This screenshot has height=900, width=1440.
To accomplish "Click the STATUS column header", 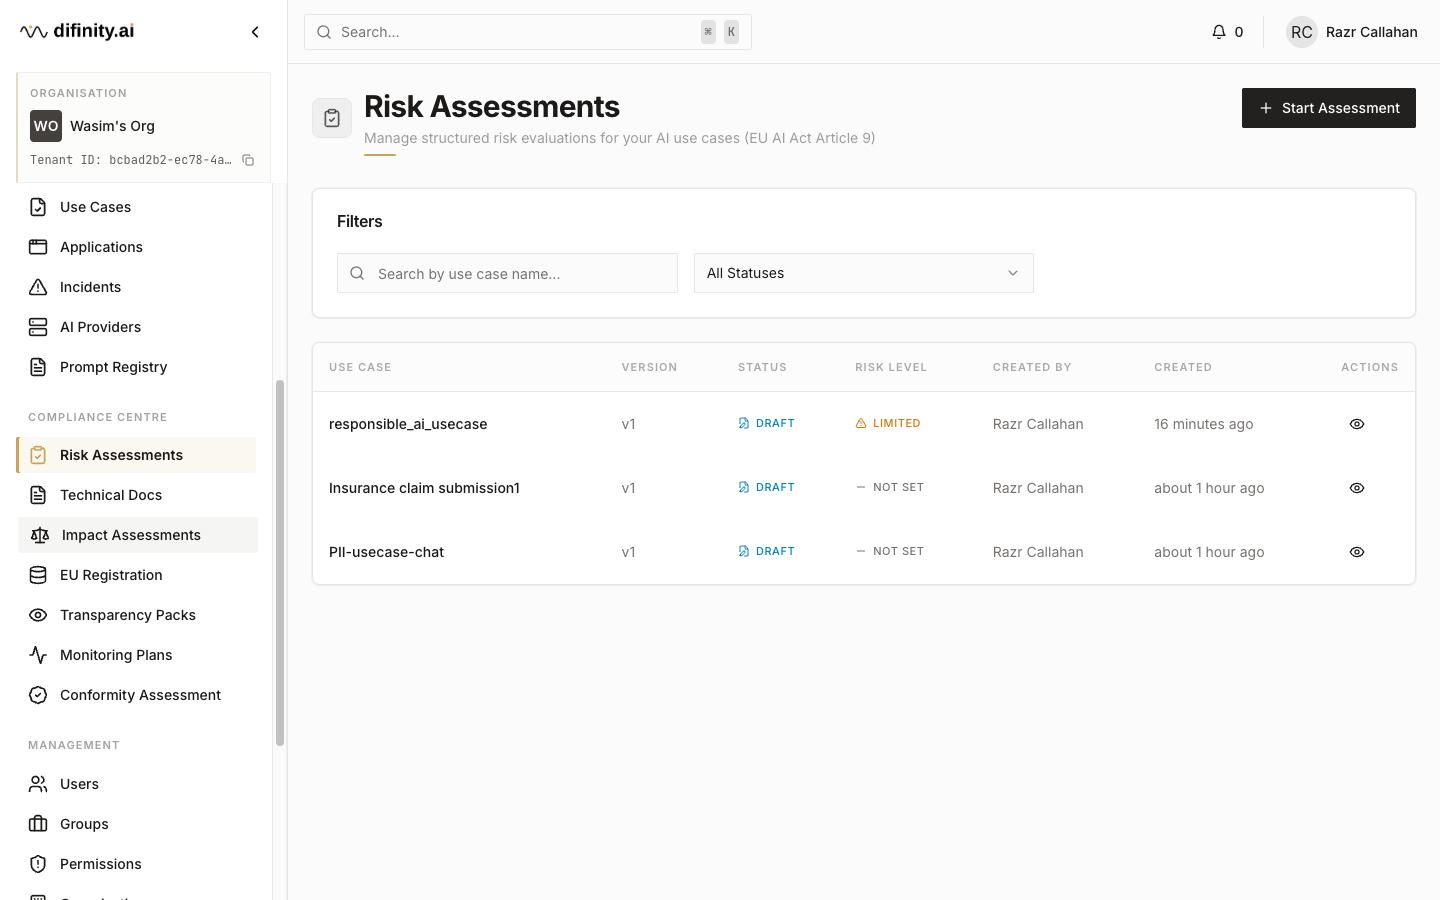I will click(x=762, y=367).
